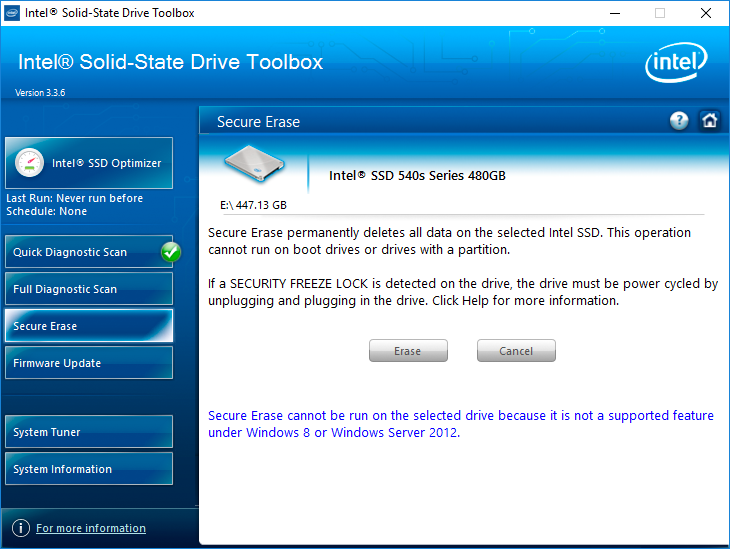Click the green checkmark on Quick Diagnostic Scan
This screenshot has height=549, width=730.
(171, 252)
